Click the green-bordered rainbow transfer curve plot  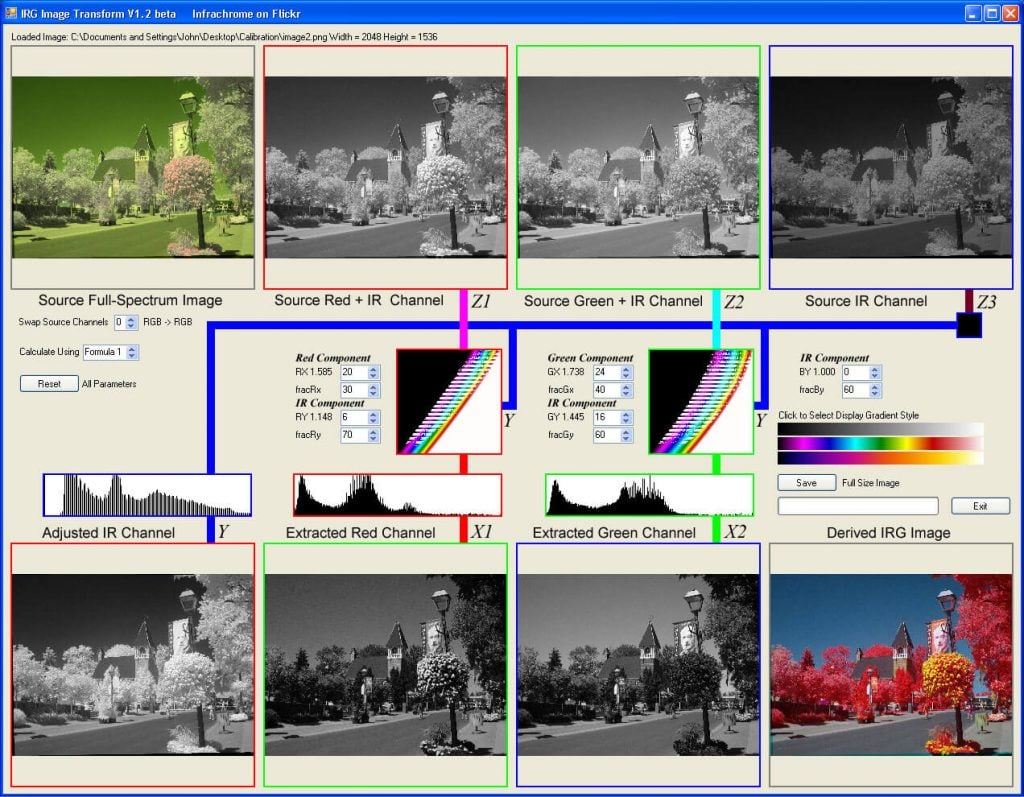tap(701, 402)
